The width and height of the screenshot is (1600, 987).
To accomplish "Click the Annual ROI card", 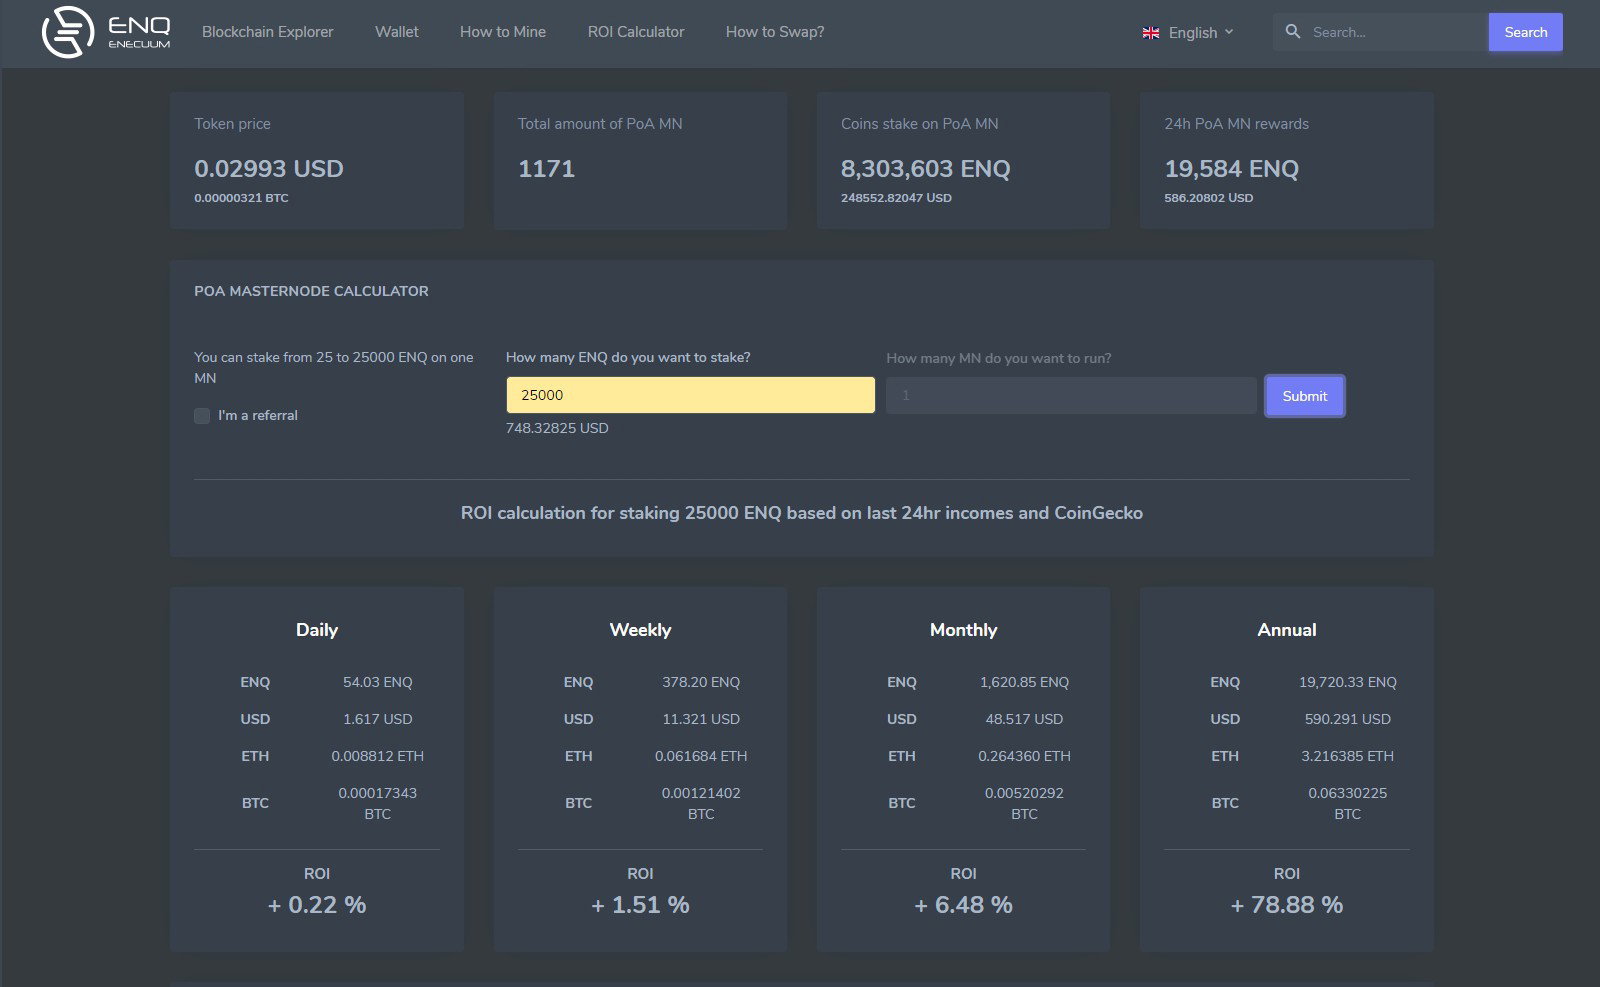I will pos(1286,768).
